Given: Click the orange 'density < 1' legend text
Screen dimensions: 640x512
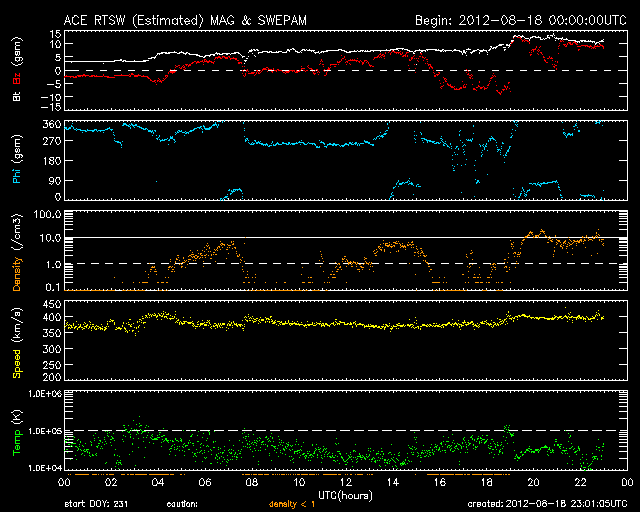Looking at the screenshot, I should tap(292, 504).
